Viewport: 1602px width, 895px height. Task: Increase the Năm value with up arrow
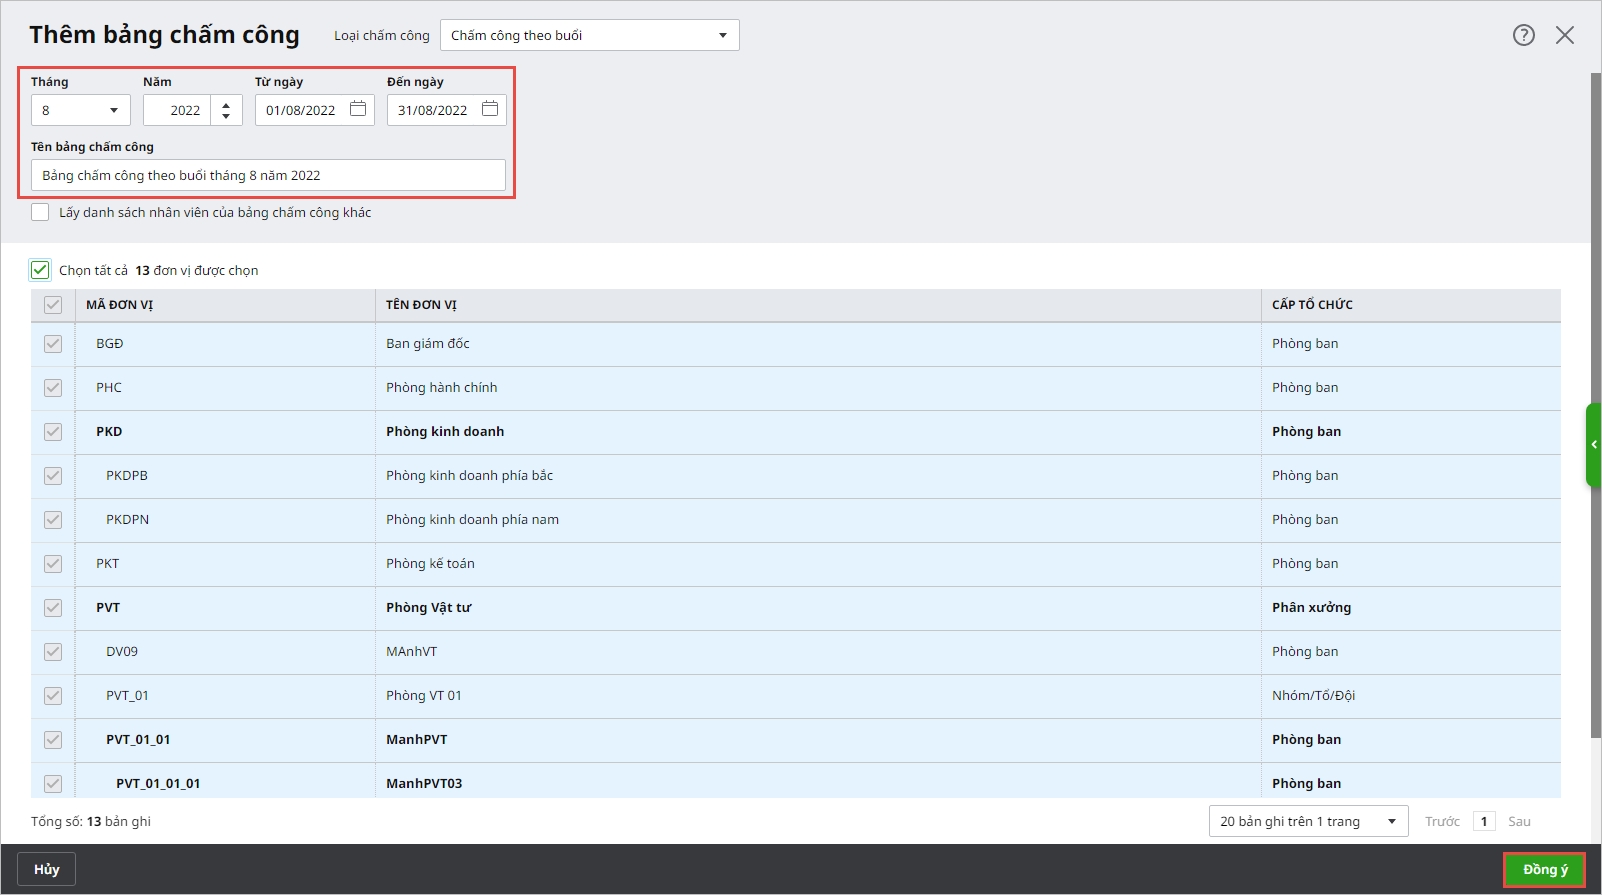(226, 103)
